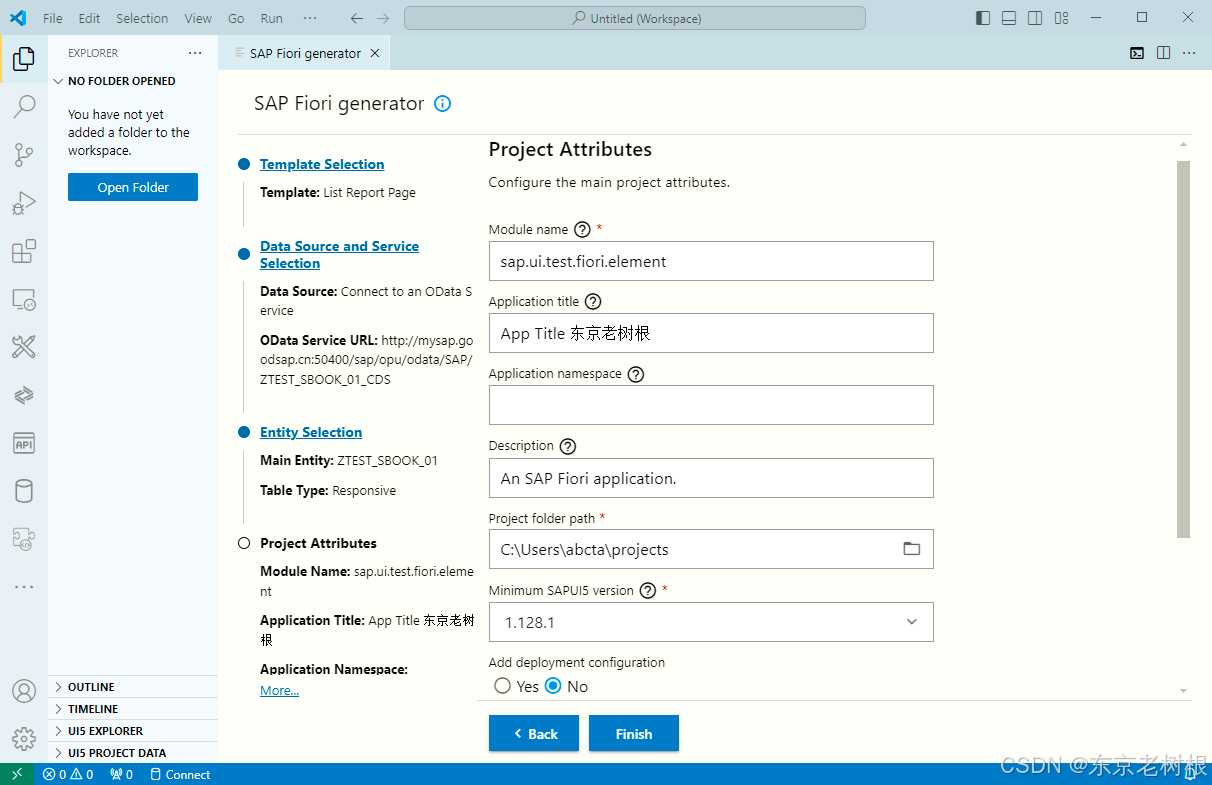Open the View menu
The image size is (1212, 785).
coord(198,18)
